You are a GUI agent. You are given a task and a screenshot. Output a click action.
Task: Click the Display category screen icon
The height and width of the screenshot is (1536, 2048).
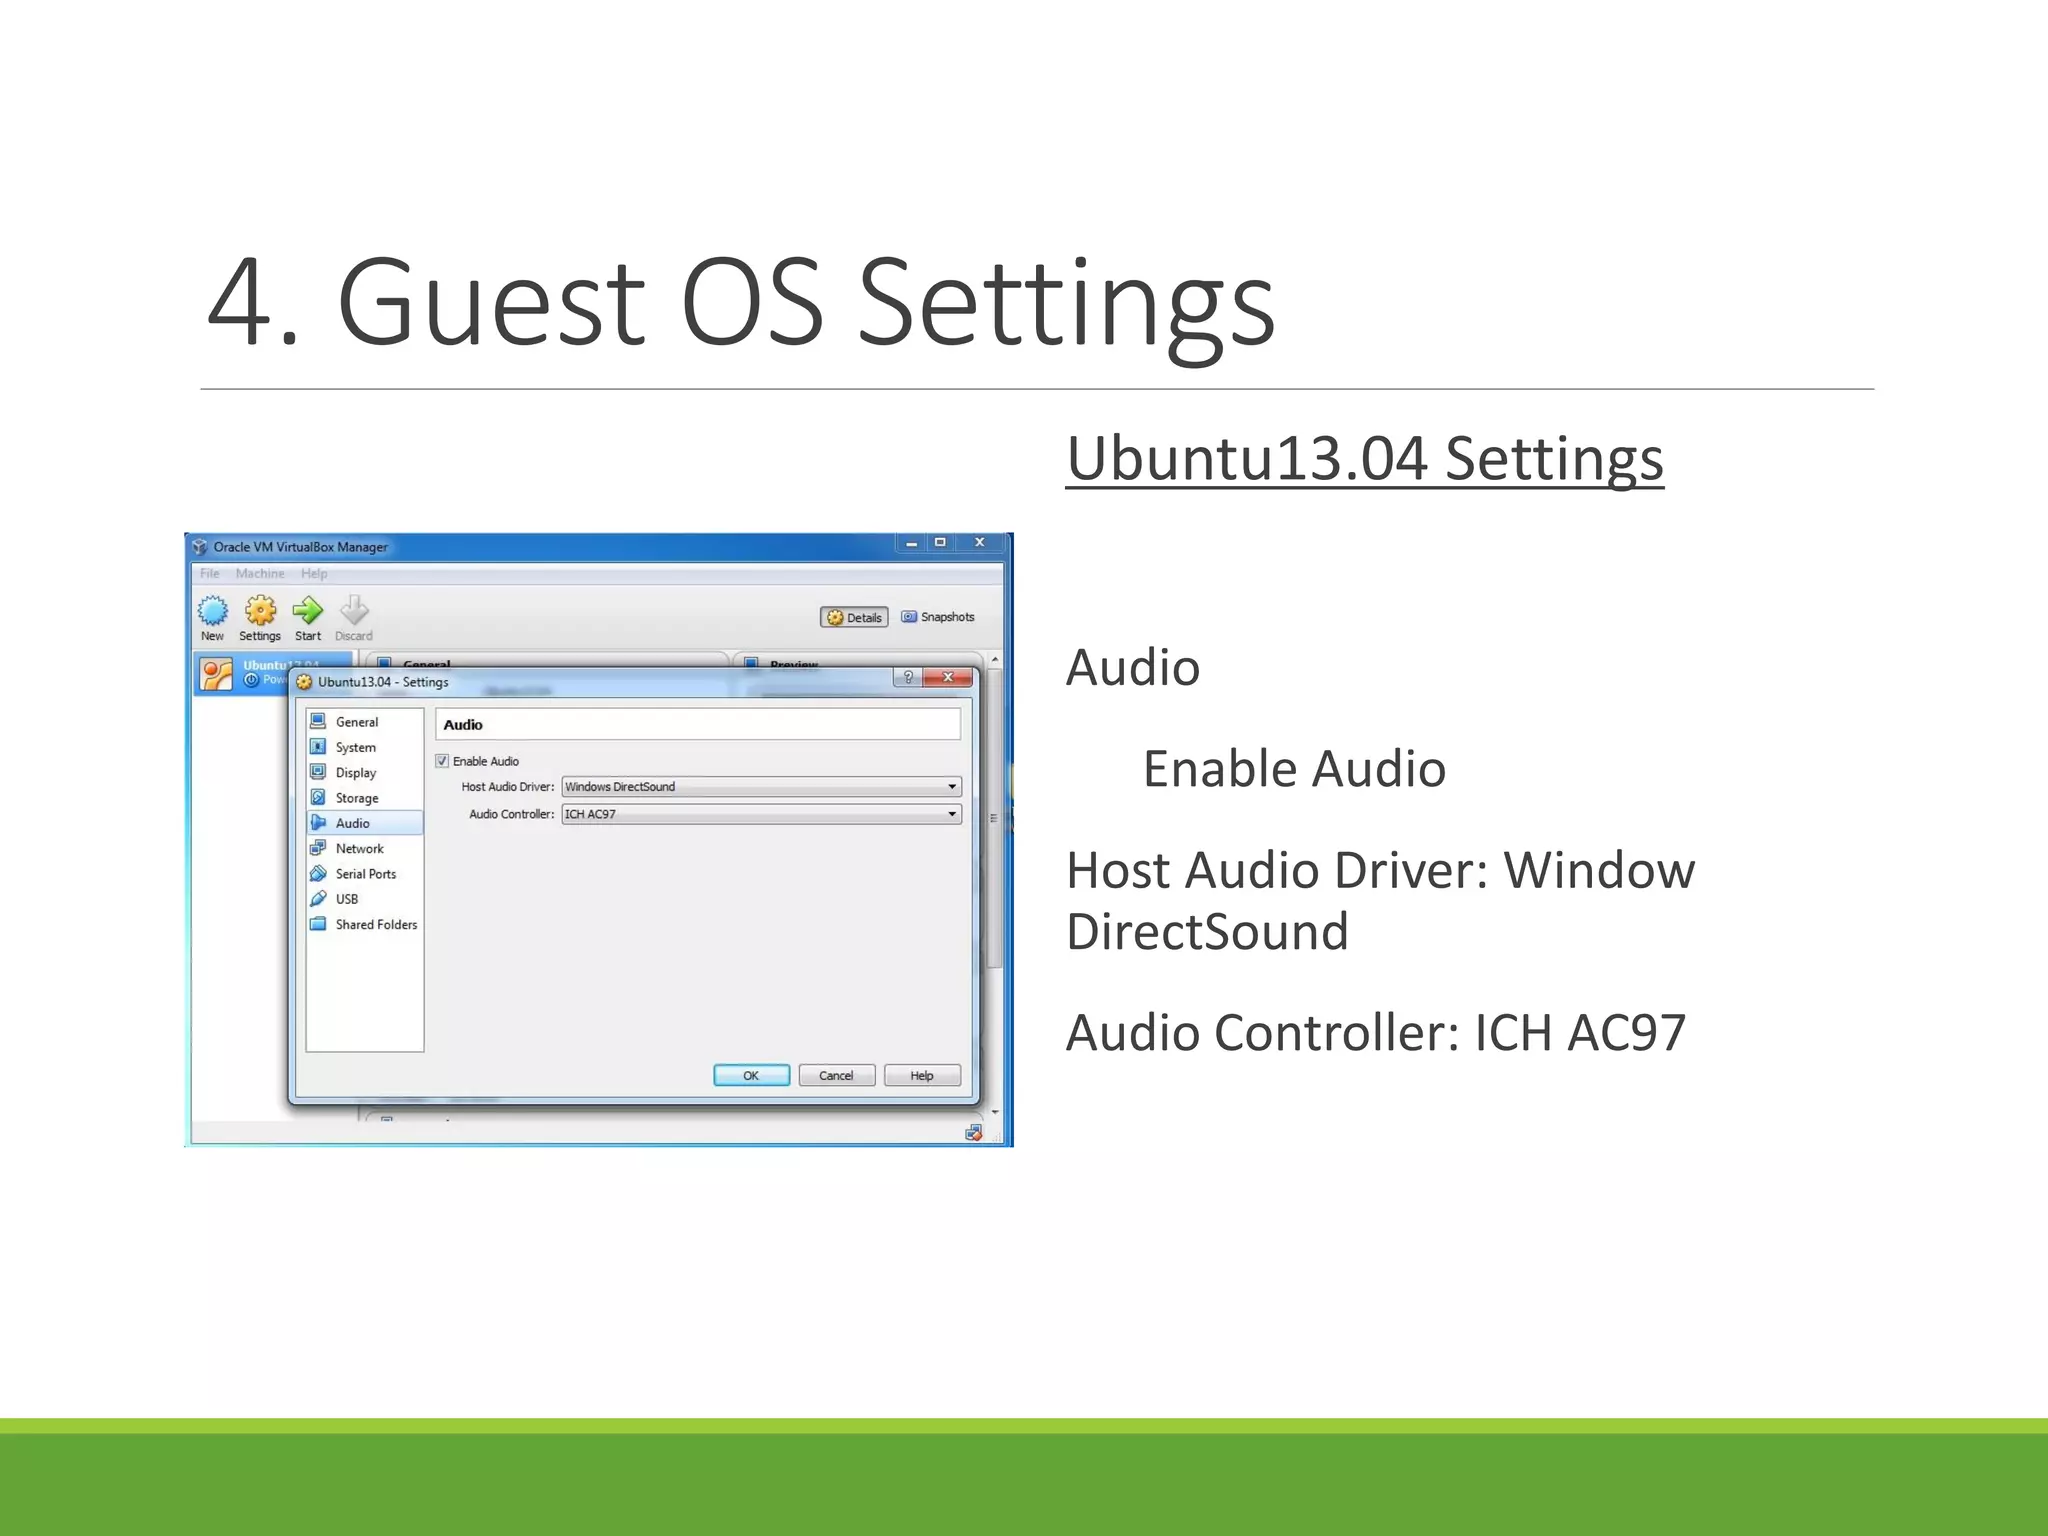318,772
